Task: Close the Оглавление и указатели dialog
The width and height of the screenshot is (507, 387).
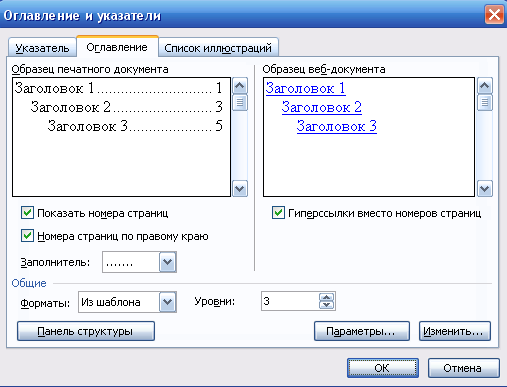Action: (x=494, y=15)
